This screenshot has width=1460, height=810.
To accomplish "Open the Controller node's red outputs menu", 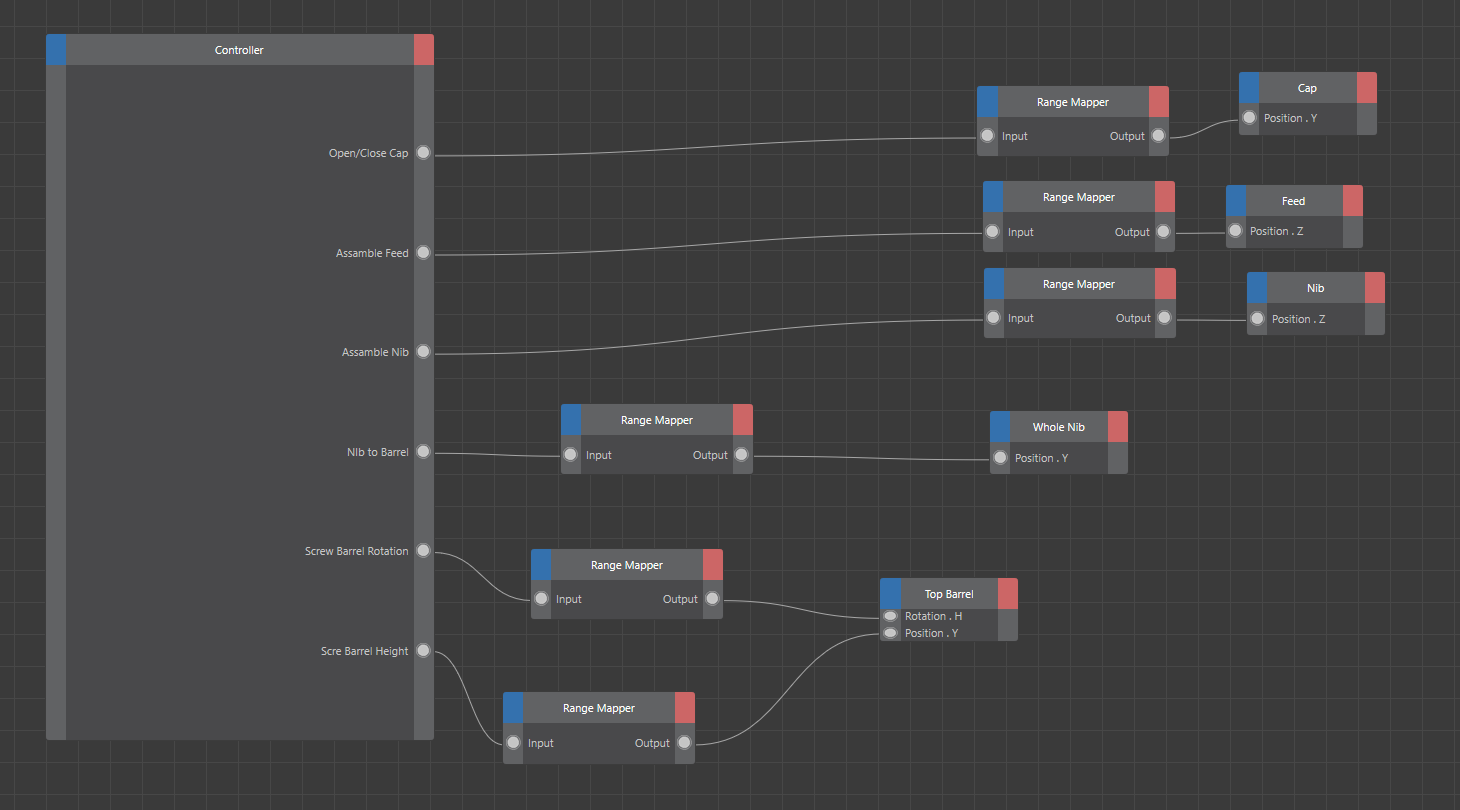I will tap(424, 50).
